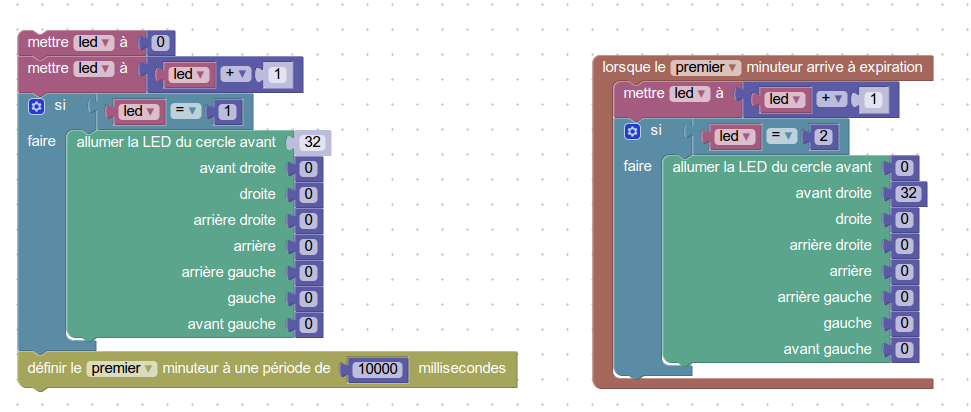Image resolution: width=971 pixels, height=412 pixels.
Task: Open the '+' operator dropdown in the timer event block
Action: [x=832, y=99]
